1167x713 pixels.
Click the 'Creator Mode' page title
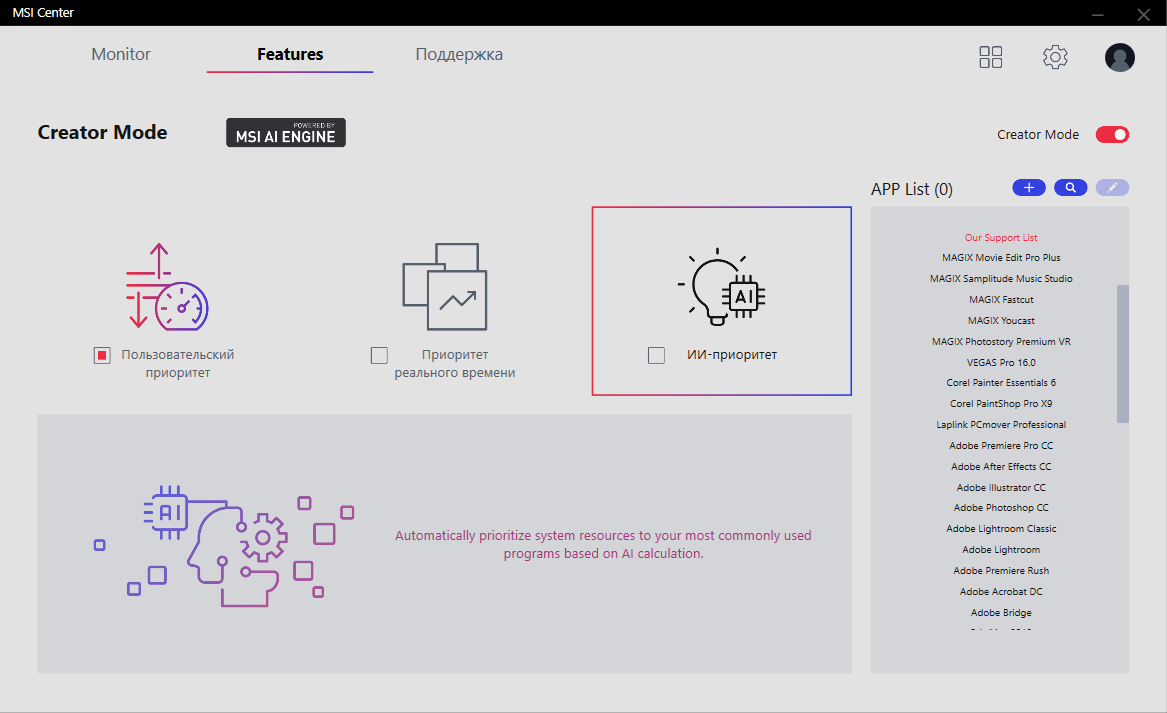(x=103, y=132)
